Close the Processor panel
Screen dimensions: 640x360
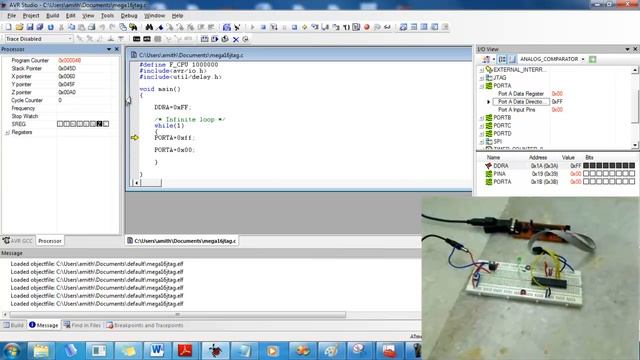click(x=117, y=49)
